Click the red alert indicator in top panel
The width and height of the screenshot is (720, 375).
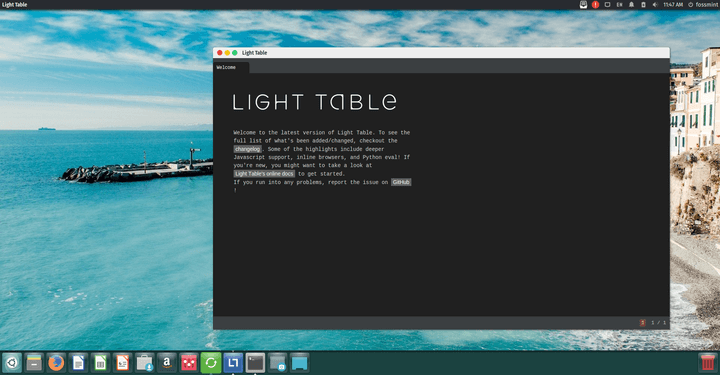595,5
